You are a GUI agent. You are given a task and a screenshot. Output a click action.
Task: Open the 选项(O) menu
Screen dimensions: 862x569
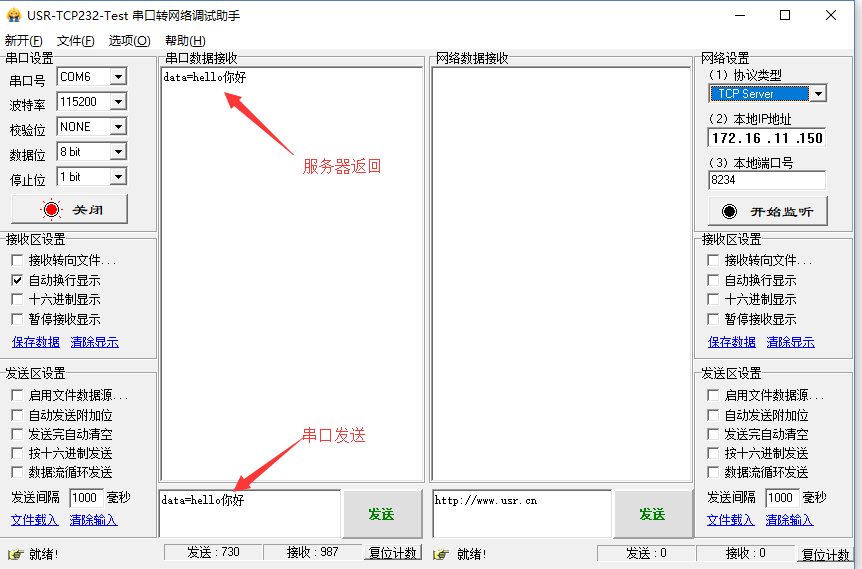pyautogui.click(x=129, y=41)
